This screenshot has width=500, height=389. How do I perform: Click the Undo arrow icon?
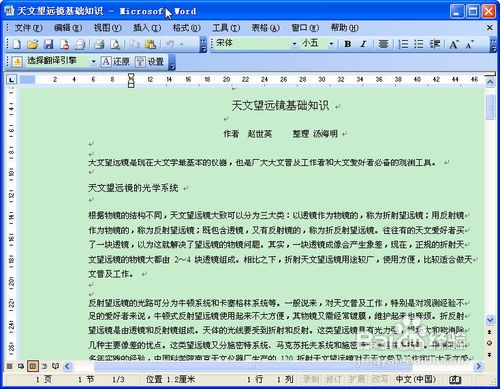[x=170, y=44]
